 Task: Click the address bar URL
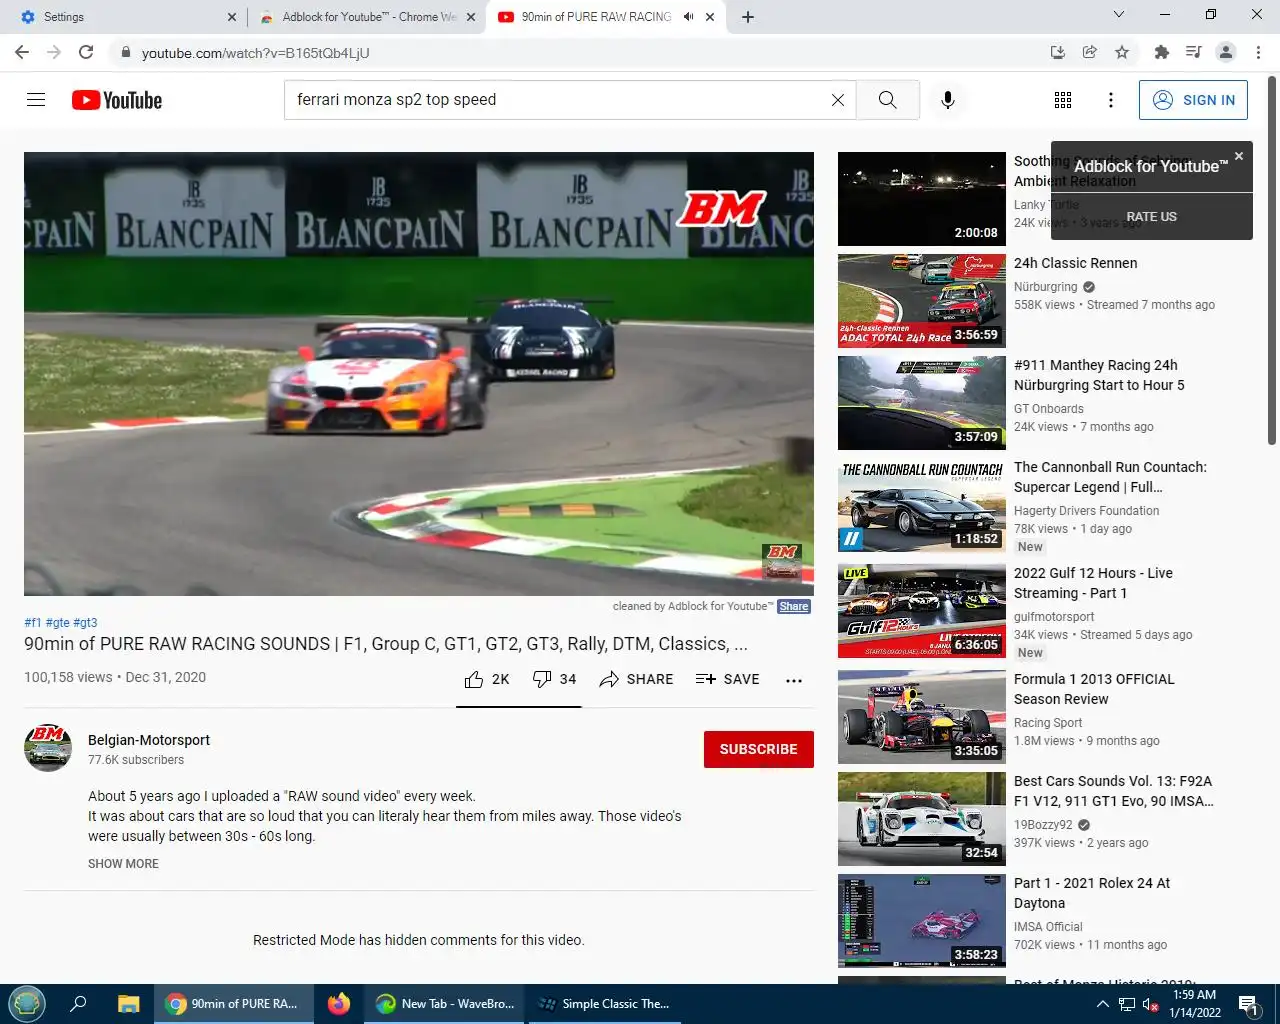pos(255,52)
